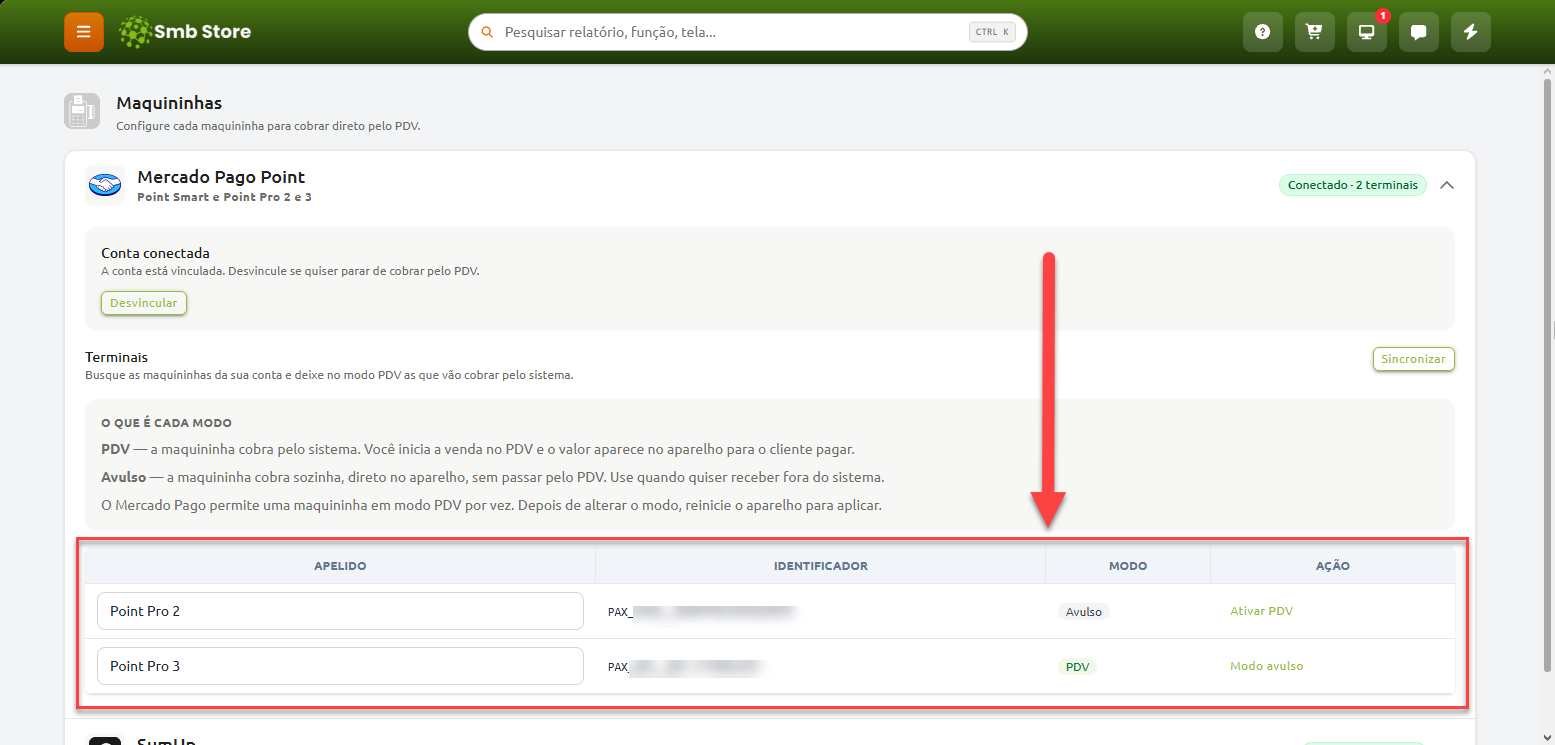This screenshot has height=745, width=1555.
Task: Click the Mercado Pago handshake logo
Action: point(104,185)
